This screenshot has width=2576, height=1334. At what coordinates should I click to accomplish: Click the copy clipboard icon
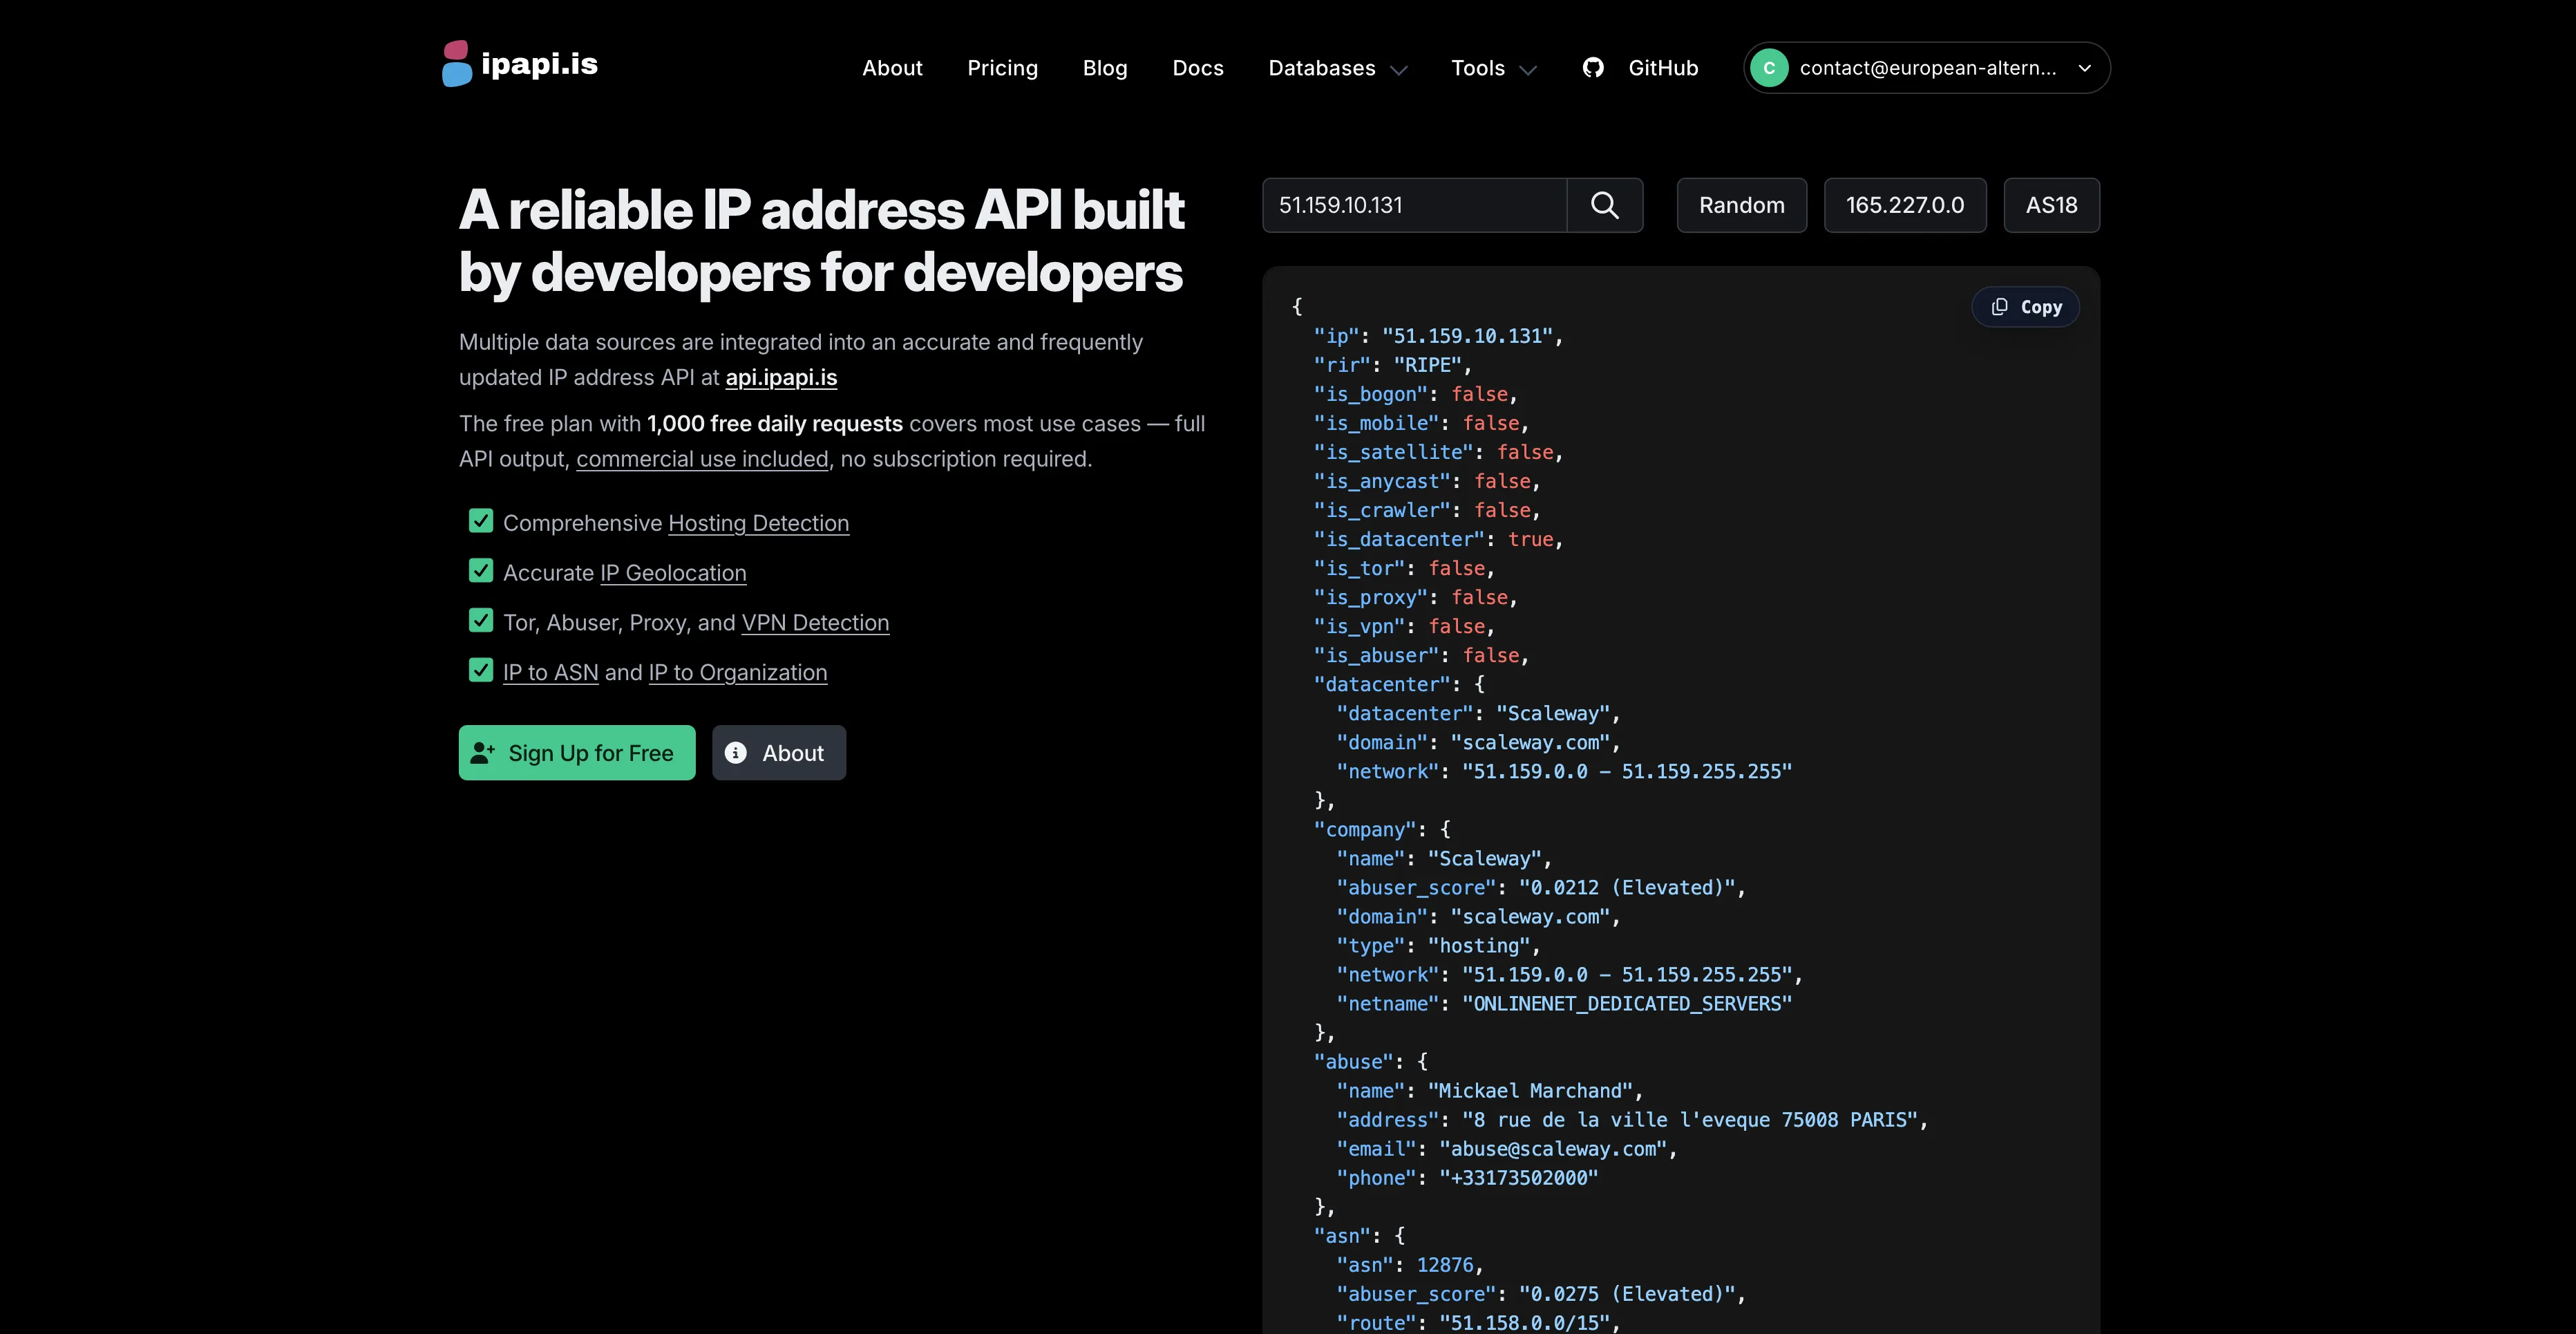click(1999, 307)
